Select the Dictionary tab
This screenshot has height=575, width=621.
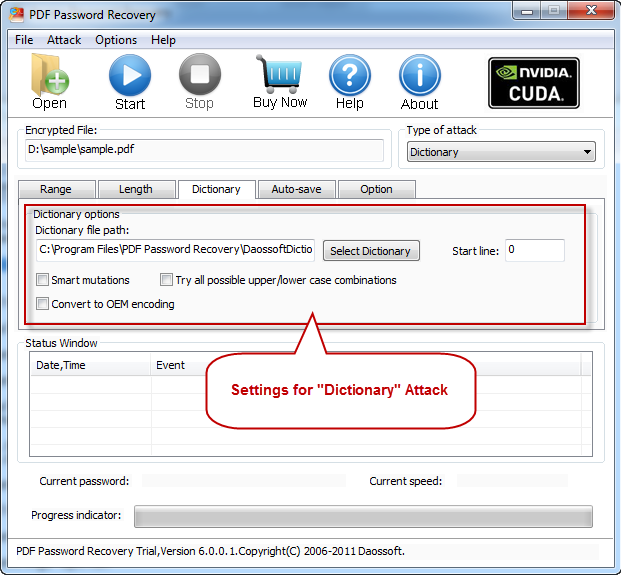click(x=217, y=189)
